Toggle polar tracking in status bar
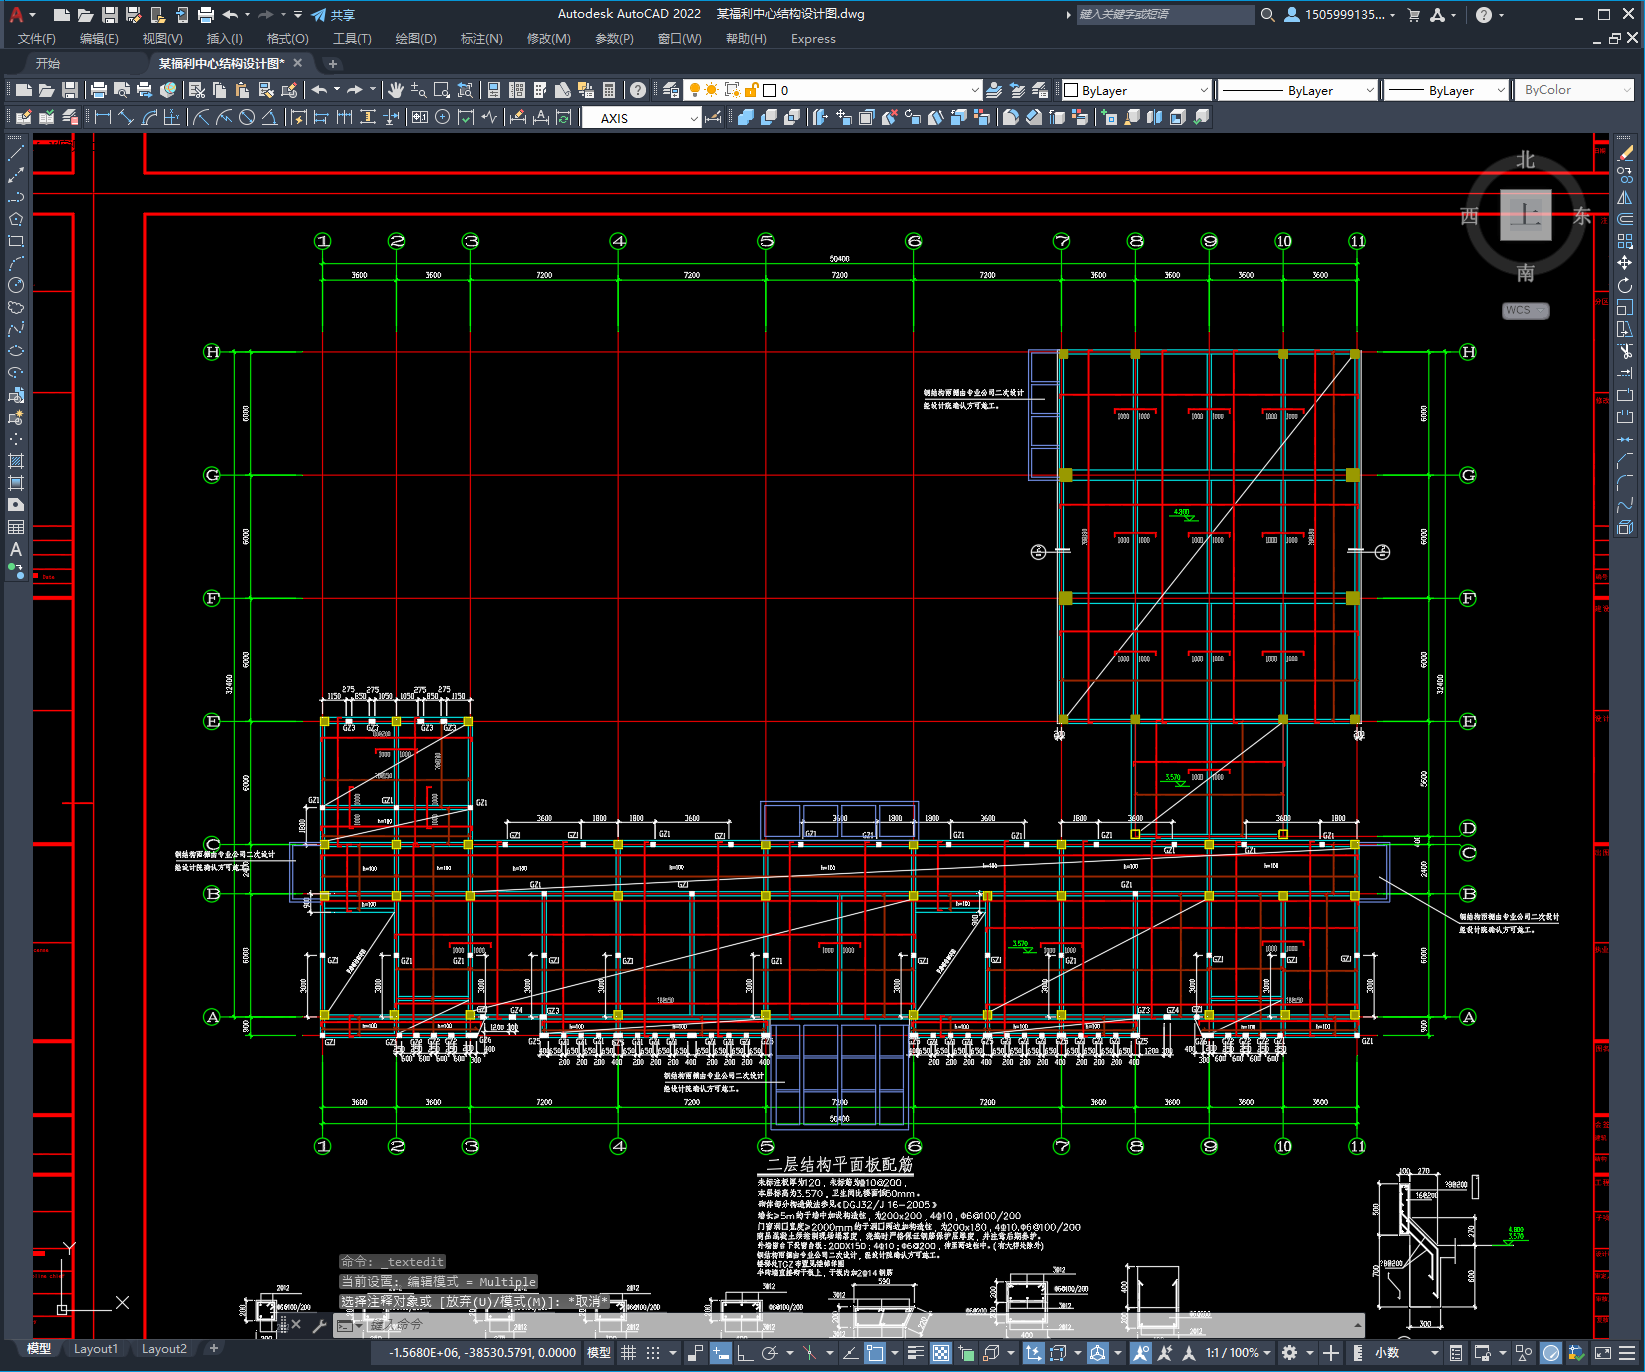This screenshot has height=1372, width=1645. 769,1352
